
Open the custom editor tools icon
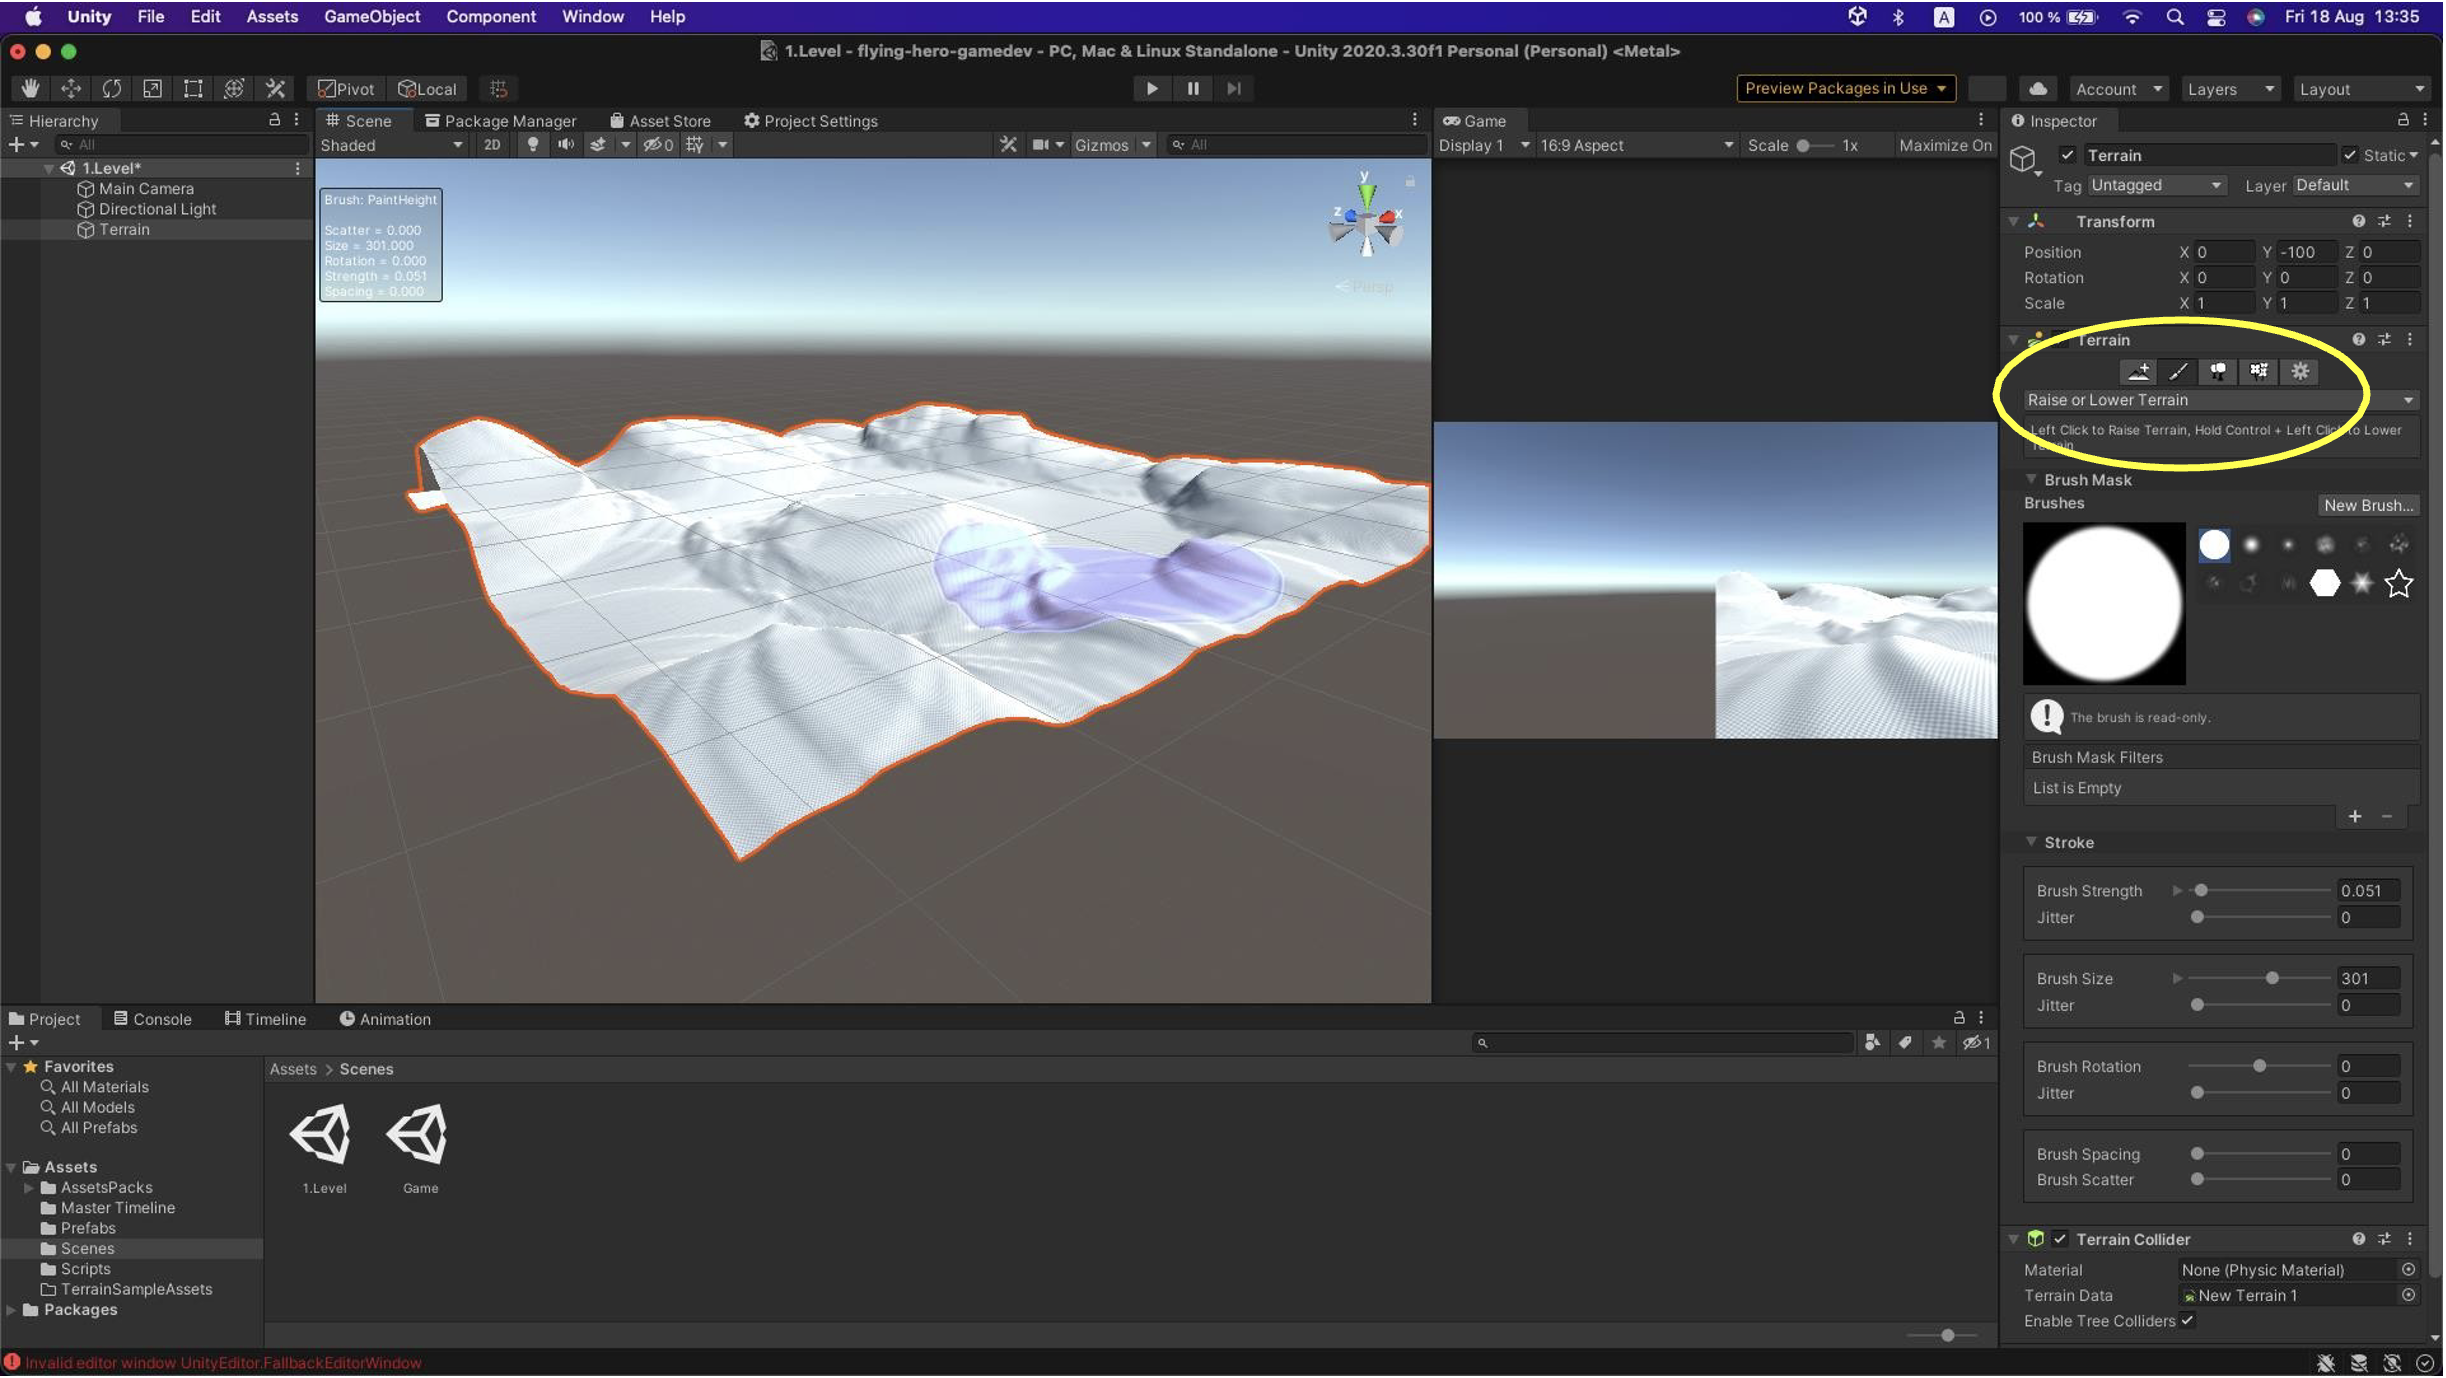pos(275,89)
